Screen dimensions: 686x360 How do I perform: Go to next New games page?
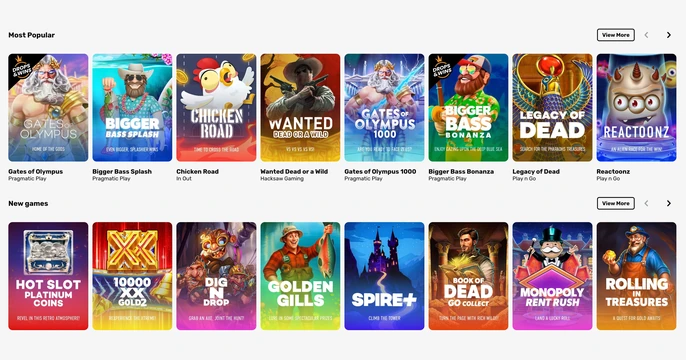pyautogui.click(x=668, y=203)
